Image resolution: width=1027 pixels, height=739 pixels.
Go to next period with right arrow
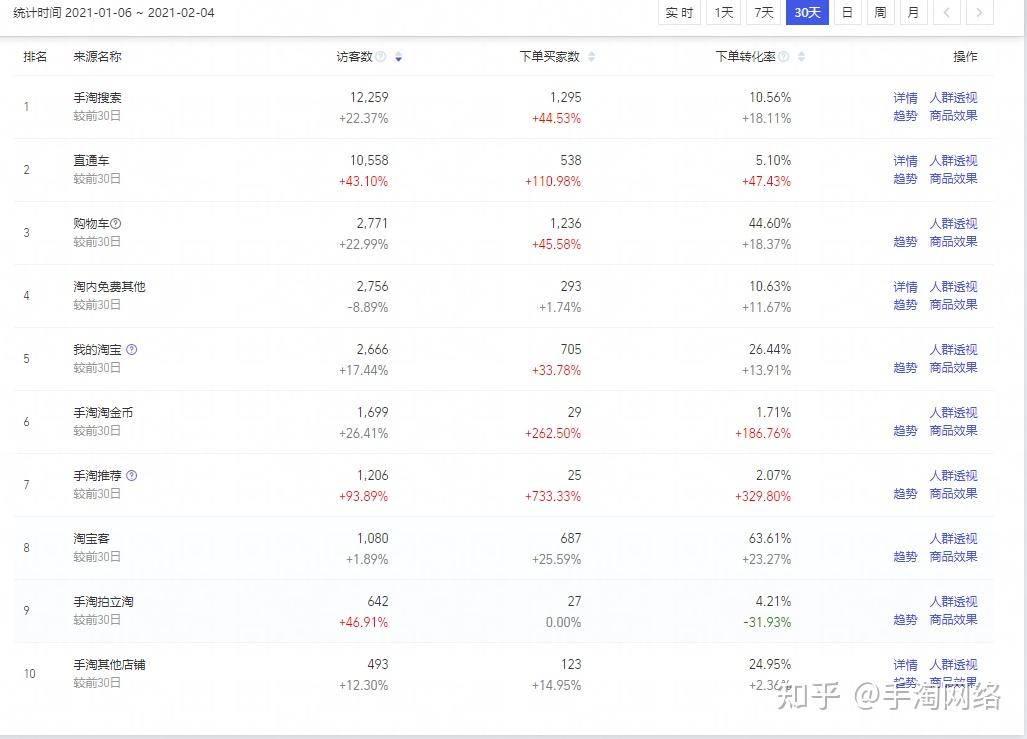[979, 12]
